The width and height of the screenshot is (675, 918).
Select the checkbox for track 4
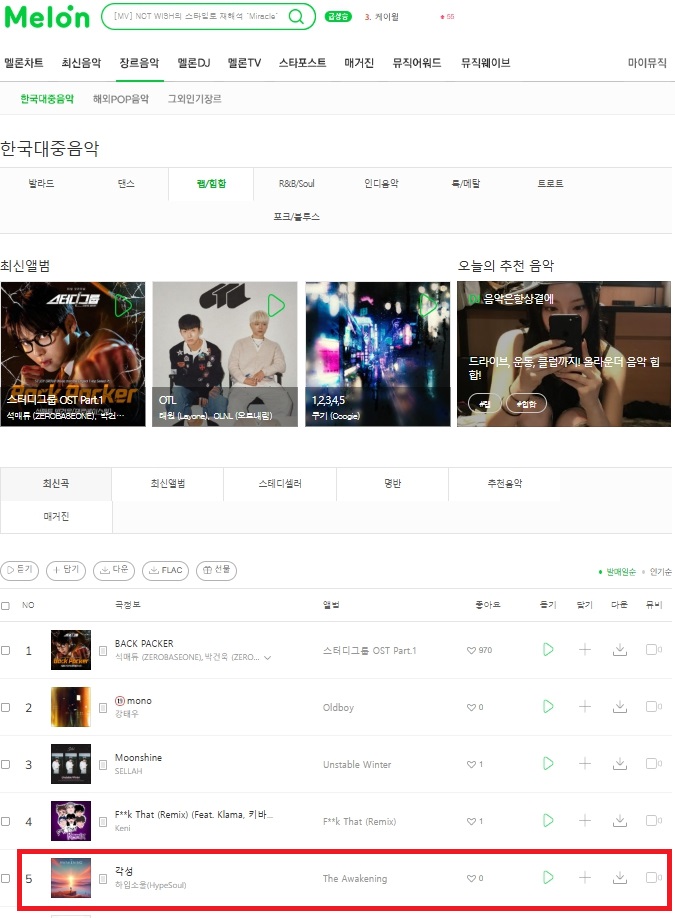click(5, 821)
